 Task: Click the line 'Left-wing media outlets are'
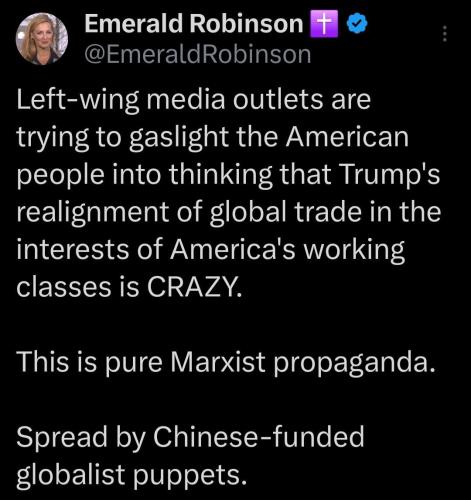pos(194,99)
